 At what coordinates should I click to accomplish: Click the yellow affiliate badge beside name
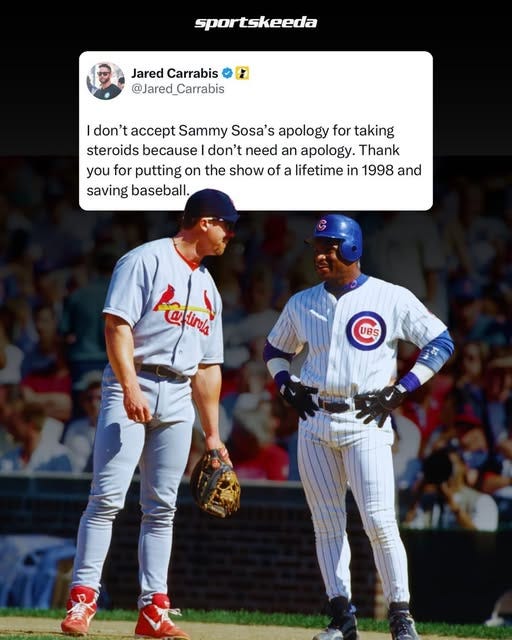click(x=242, y=73)
